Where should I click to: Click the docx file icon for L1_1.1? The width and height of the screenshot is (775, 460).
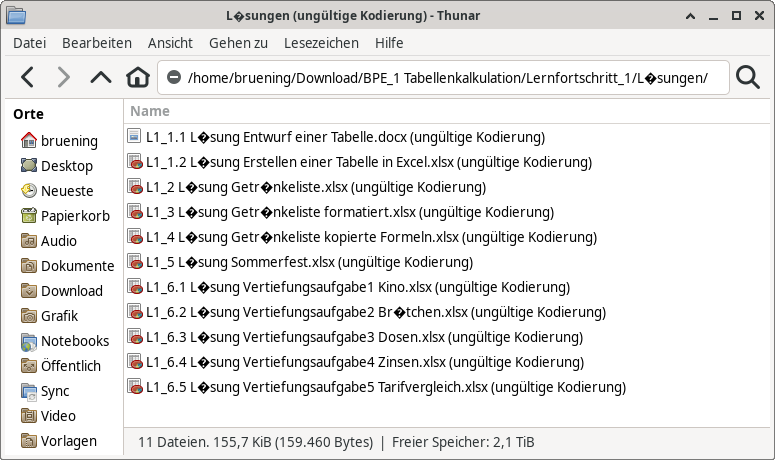[x=135, y=137]
